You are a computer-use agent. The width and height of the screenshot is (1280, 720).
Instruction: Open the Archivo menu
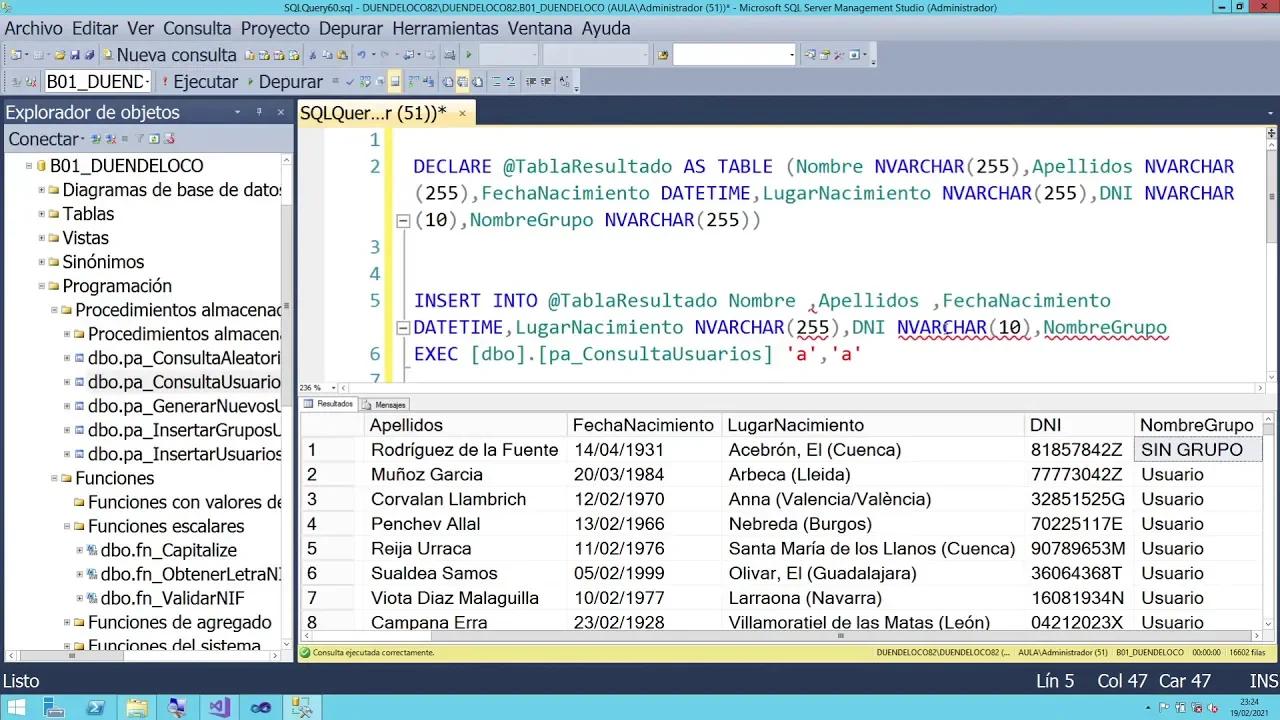click(x=33, y=28)
